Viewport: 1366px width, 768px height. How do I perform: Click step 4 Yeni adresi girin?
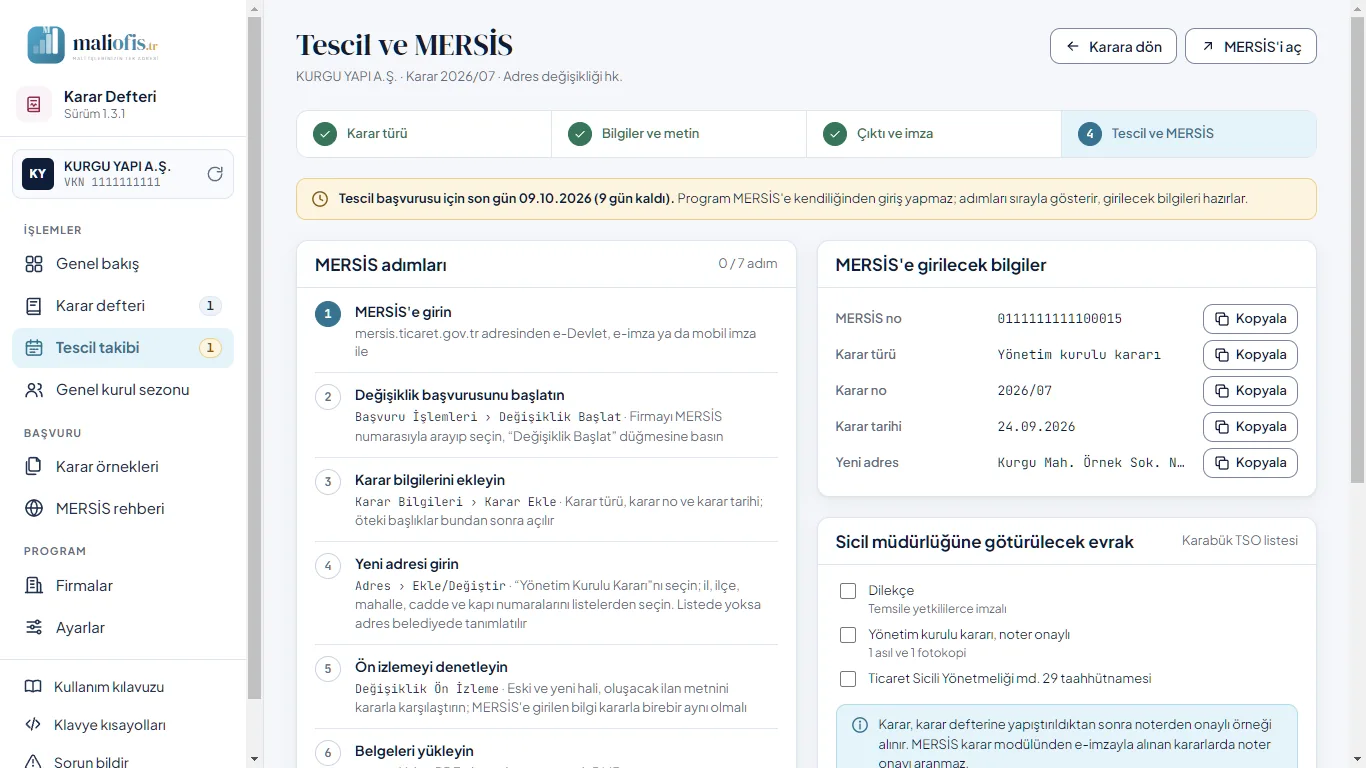546,593
